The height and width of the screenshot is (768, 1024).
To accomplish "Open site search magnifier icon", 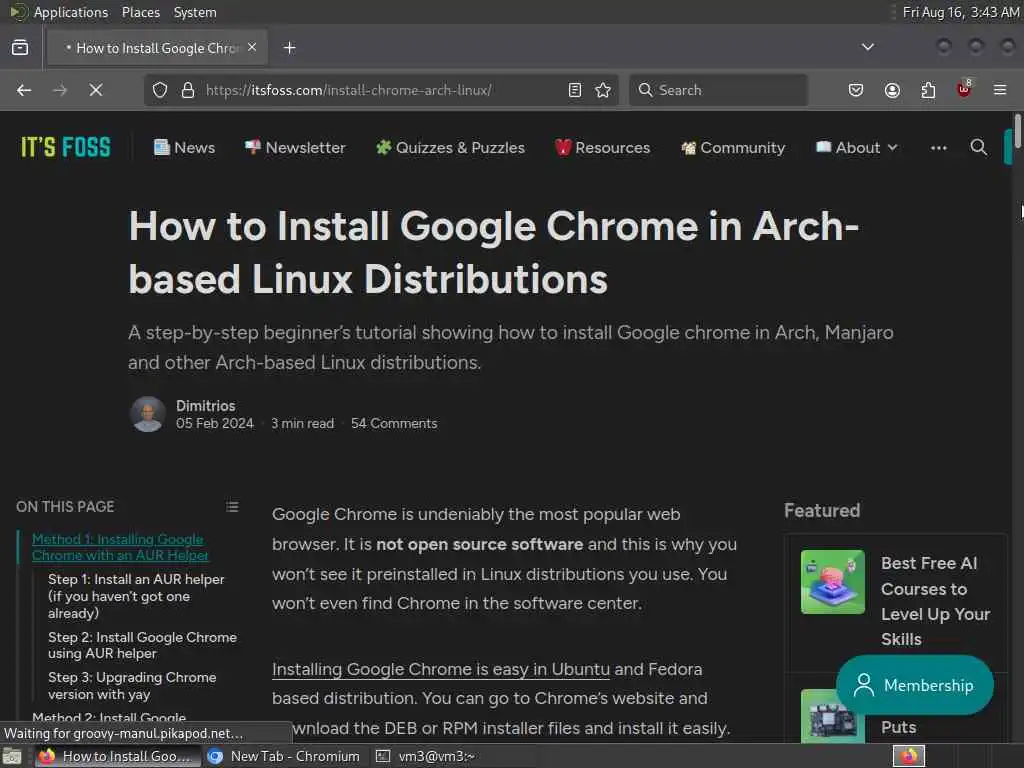I will (978, 148).
